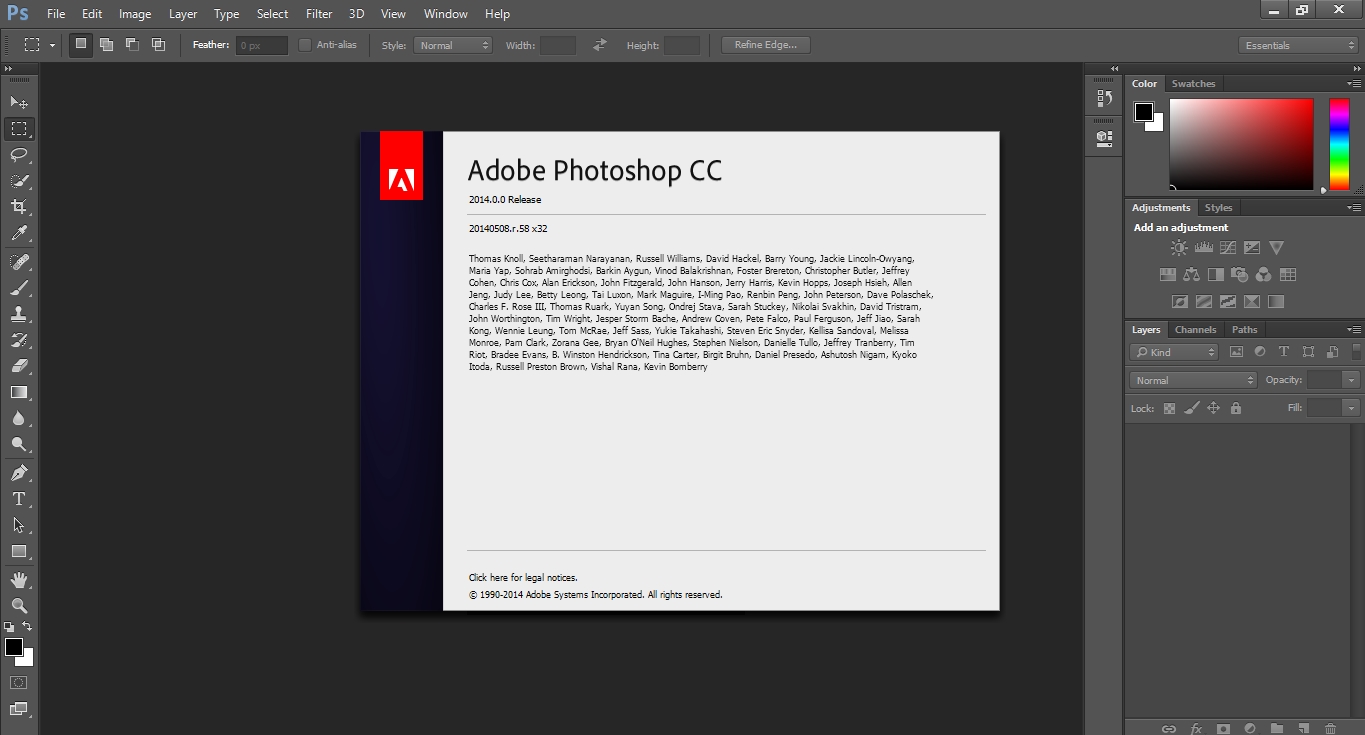
Task: Add a Vibrance adjustment
Action: pyautogui.click(x=1276, y=248)
